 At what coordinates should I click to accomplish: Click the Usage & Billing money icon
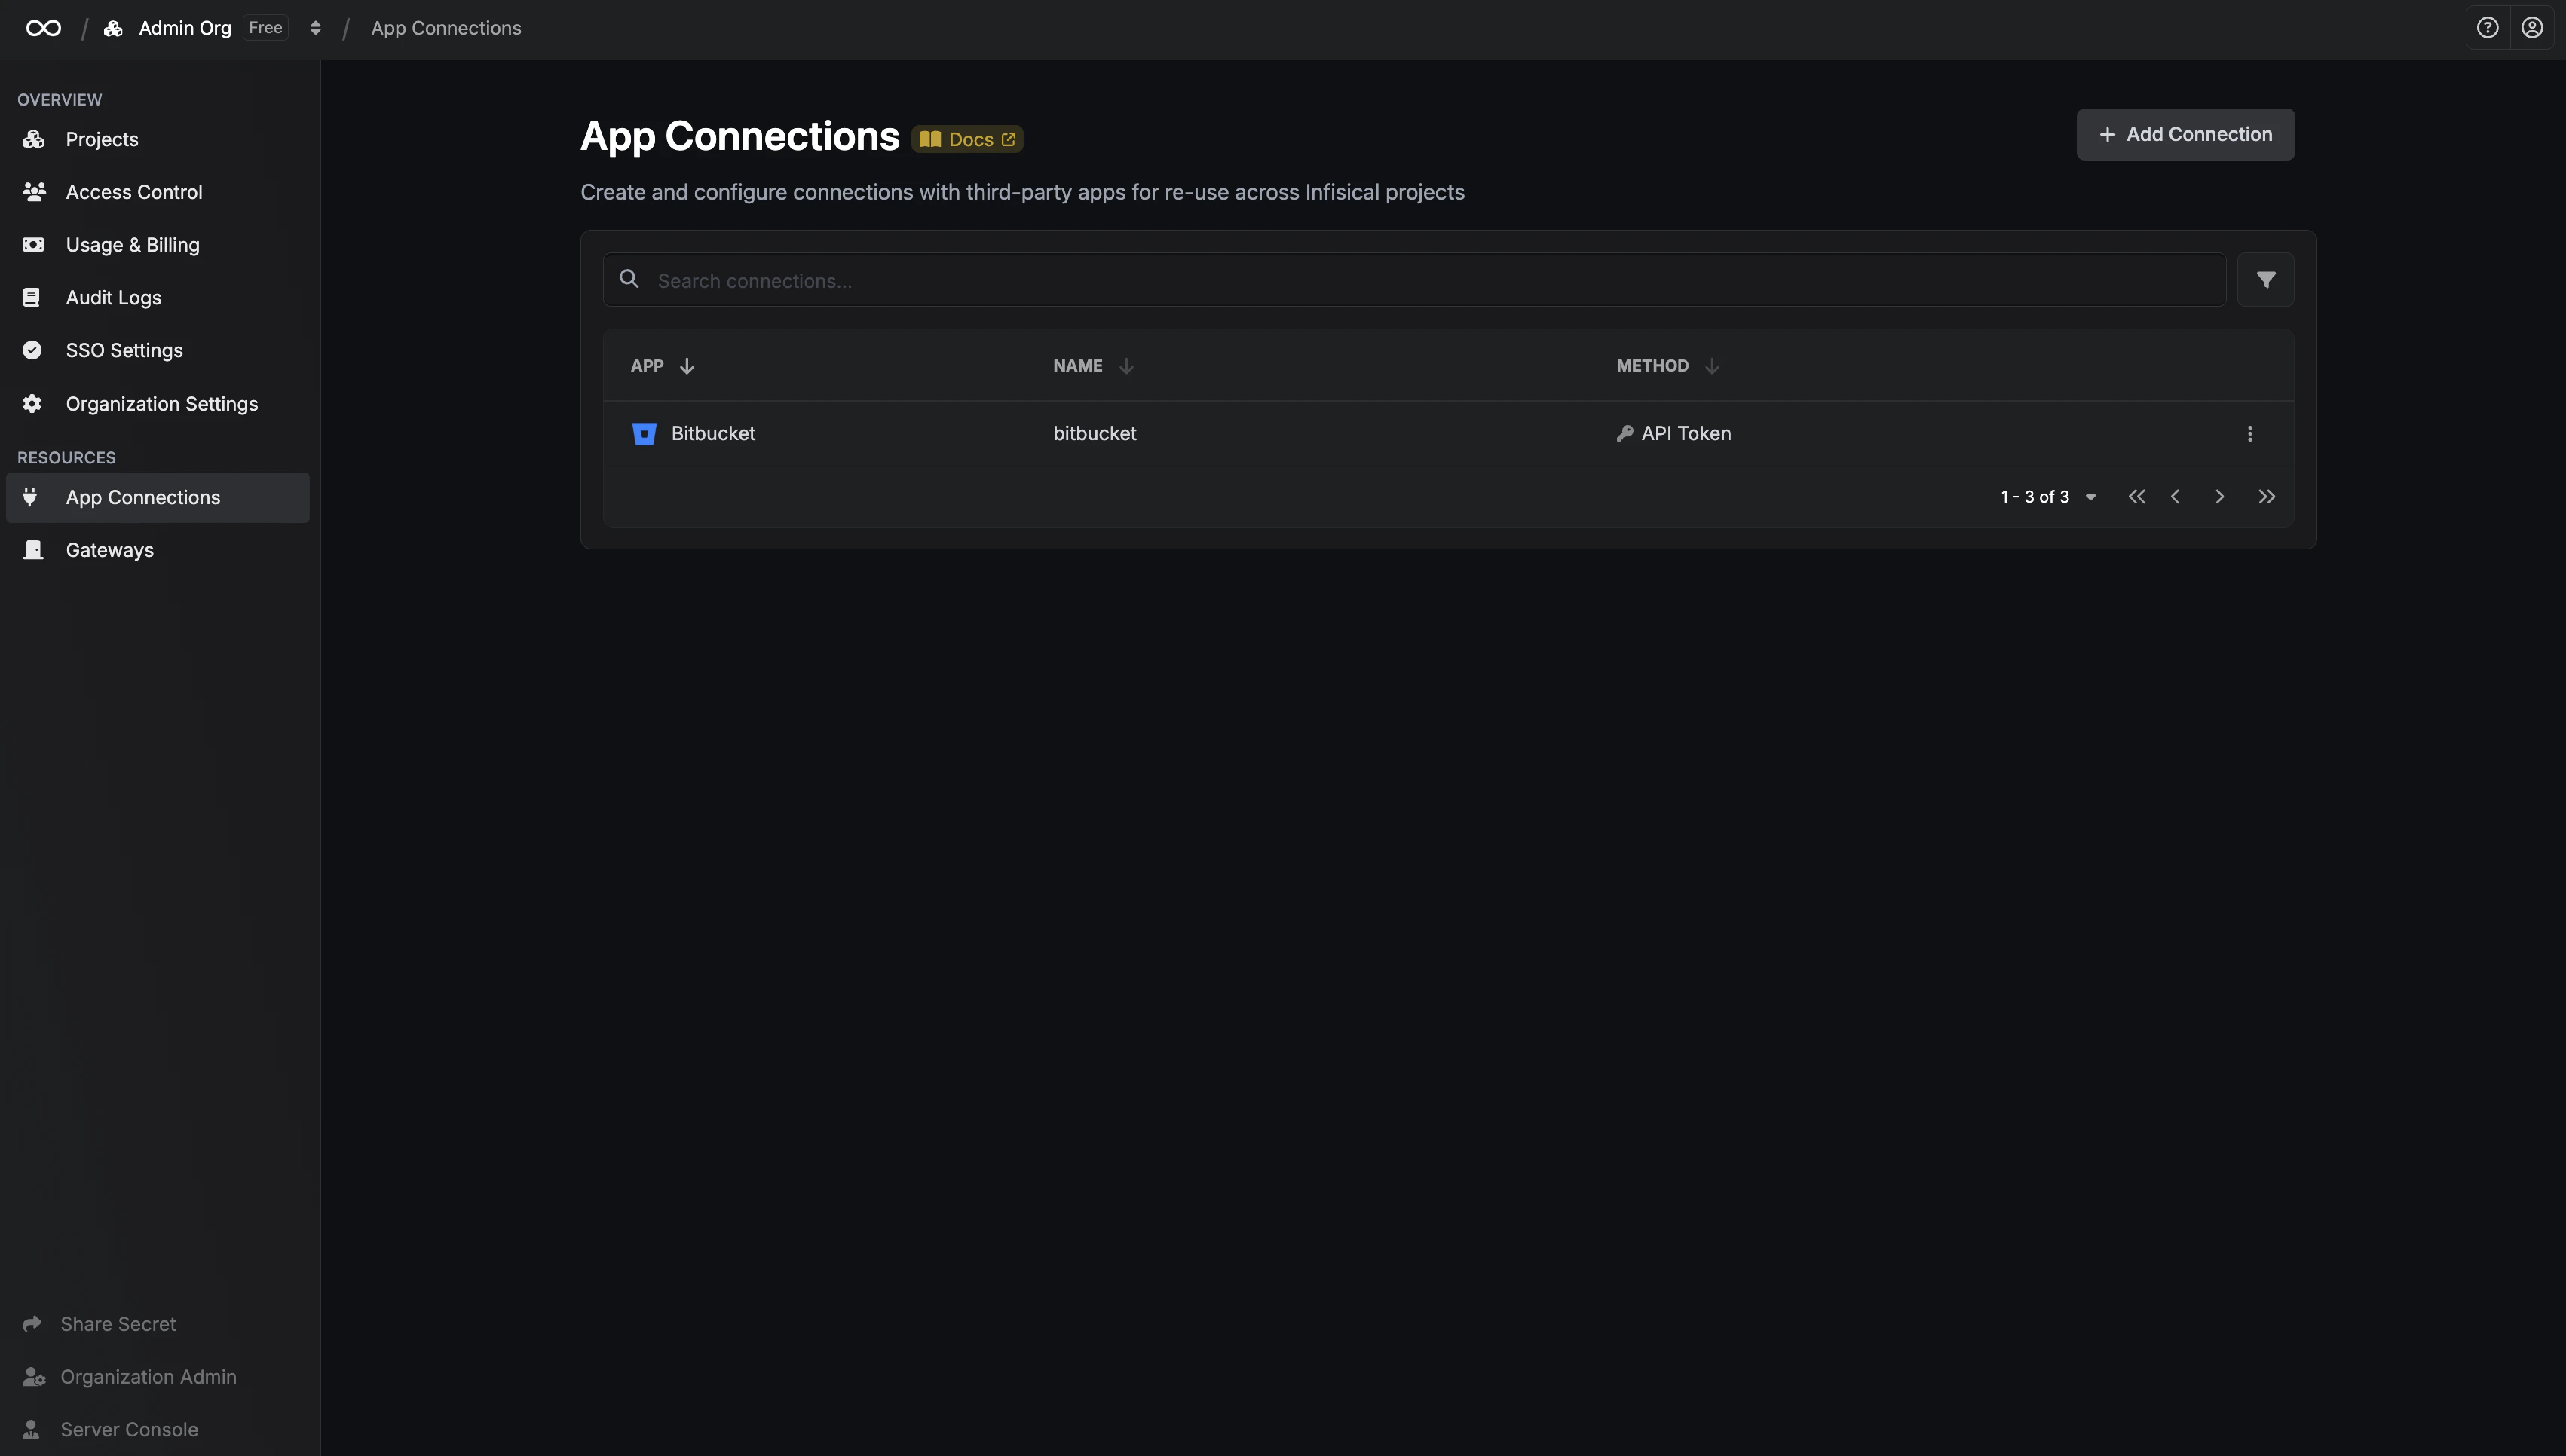33,245
